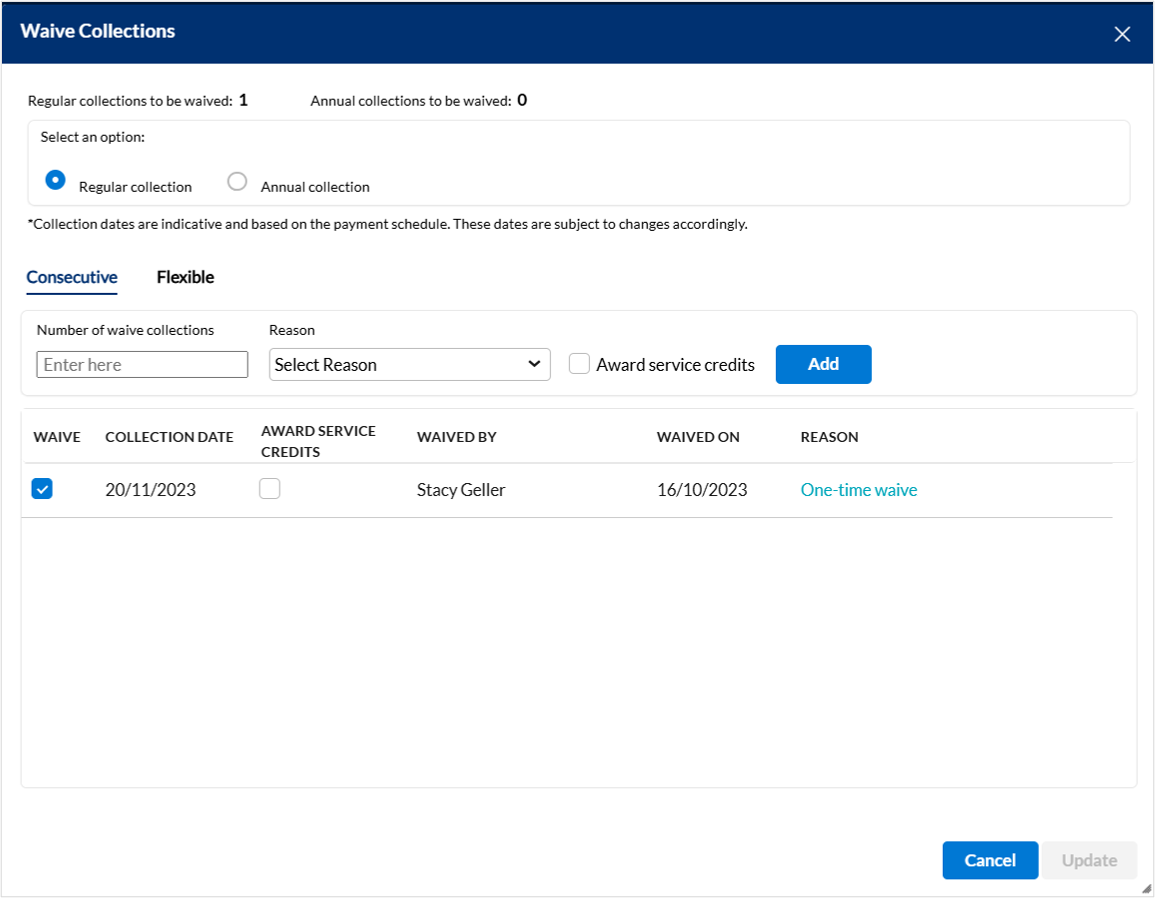Switch to the Flexible tab
Image resolution: width=1155 pixels, height=898 pixels.
[186, 277]
